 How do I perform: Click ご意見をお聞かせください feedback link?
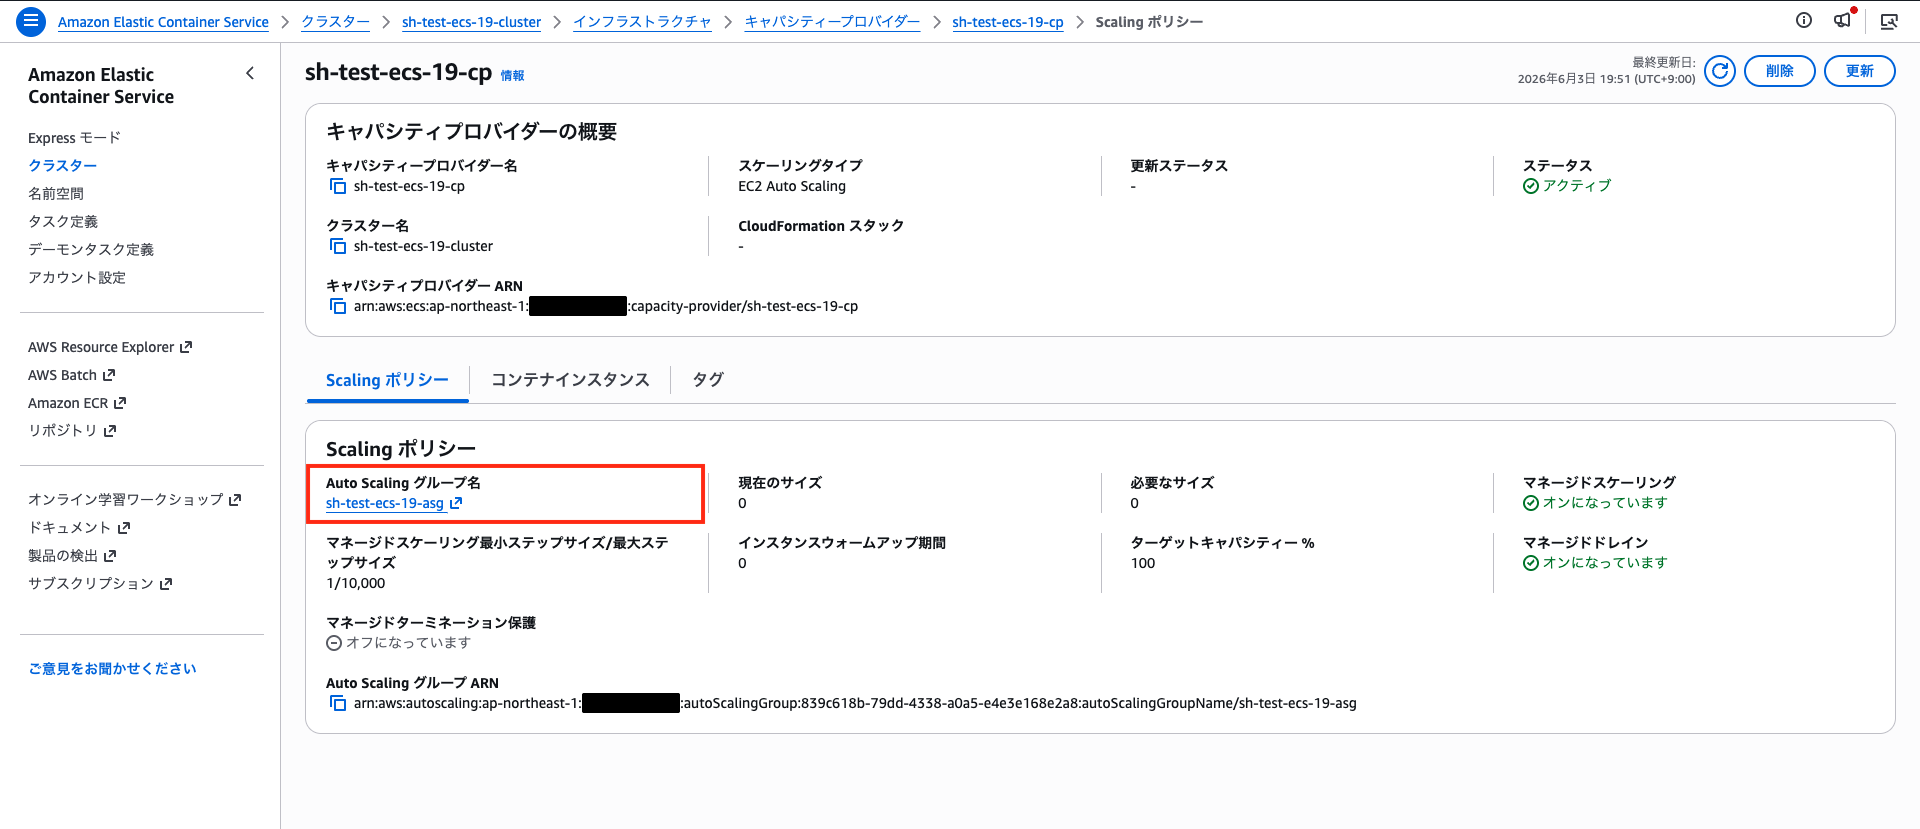(112, 668)
